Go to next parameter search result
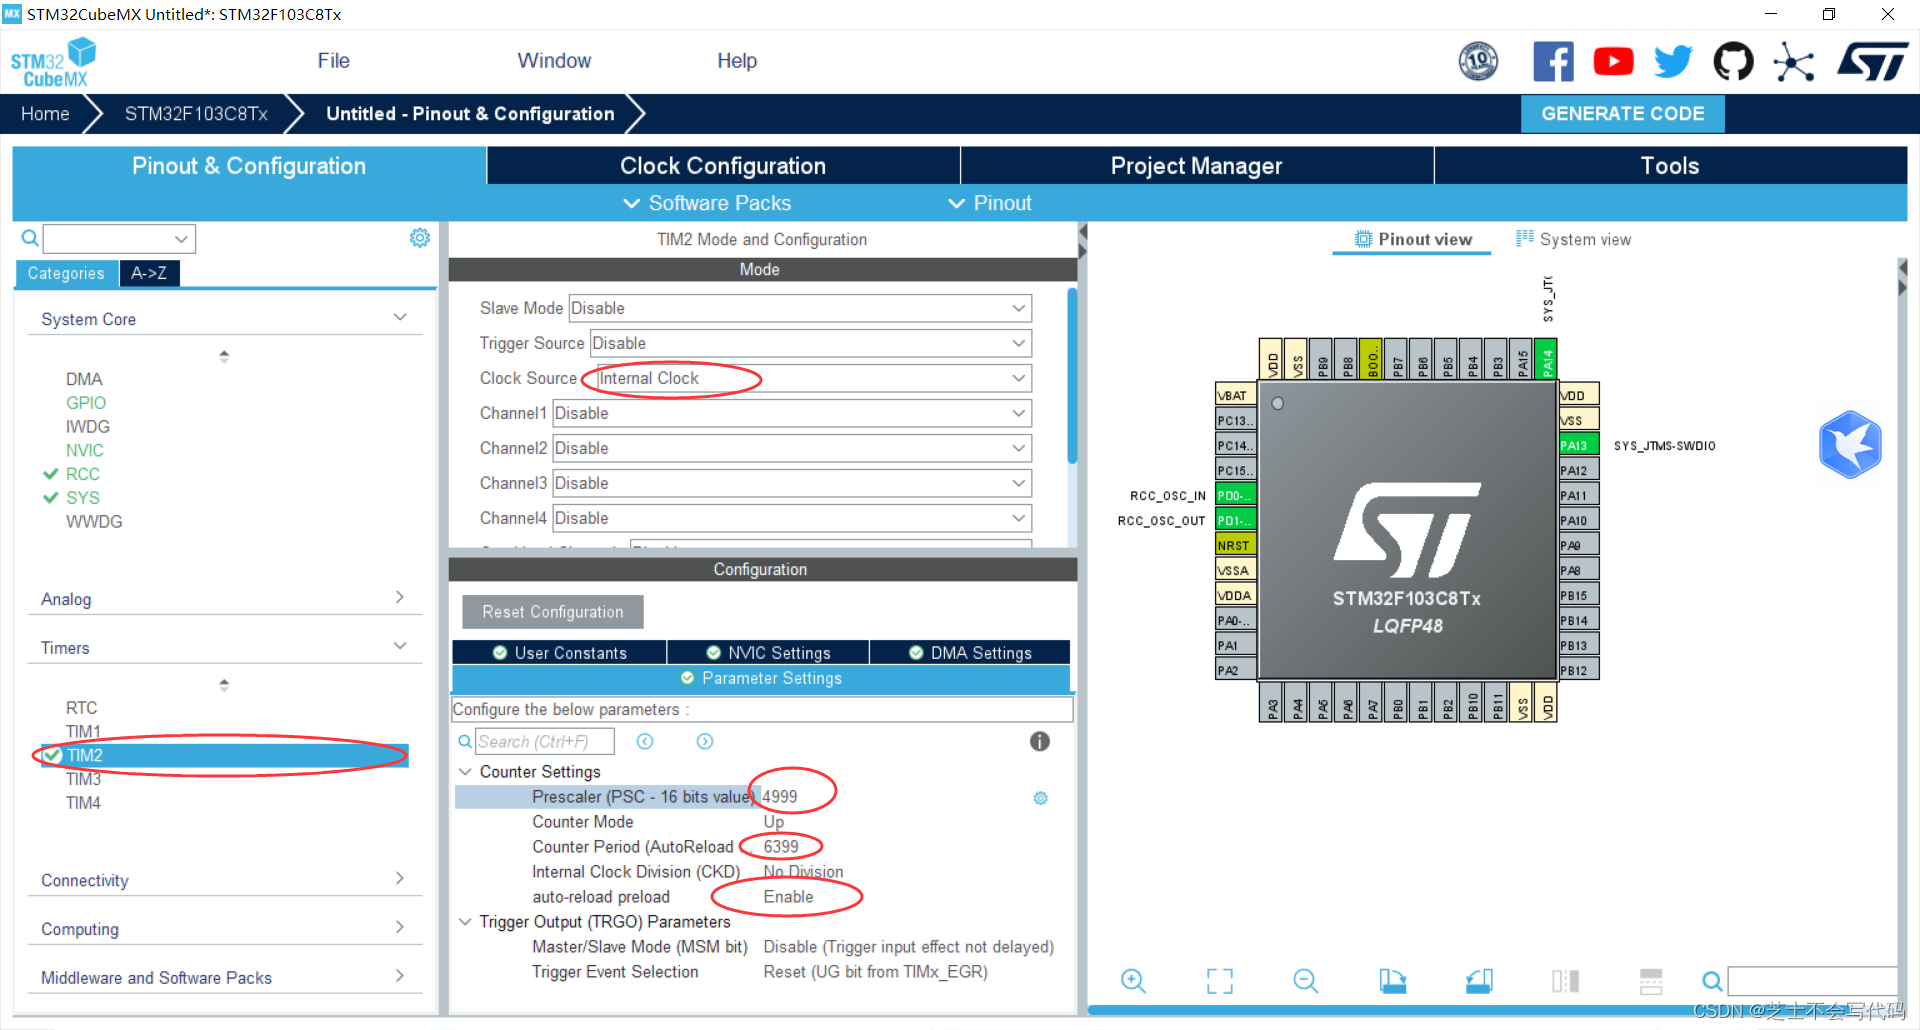The image size is (1920, 1030). click(705, 741)
